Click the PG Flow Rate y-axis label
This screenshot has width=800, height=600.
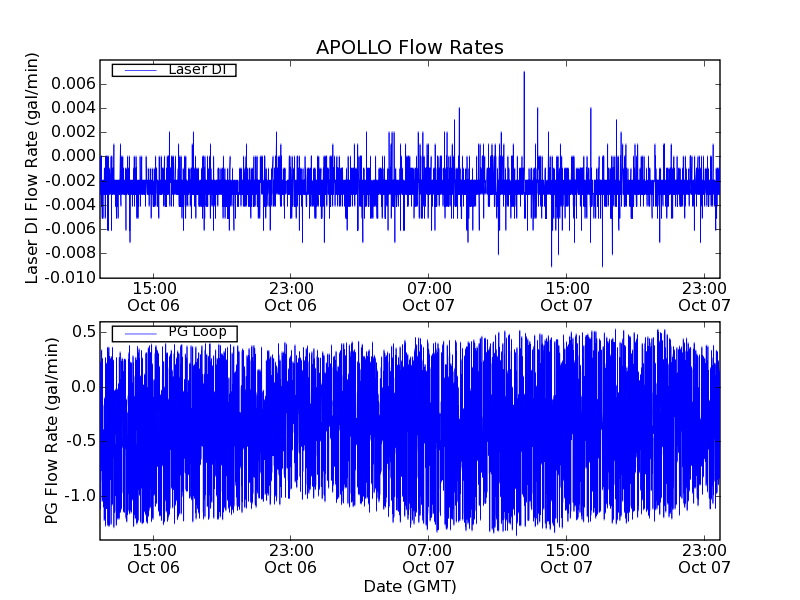click(52, 430)
